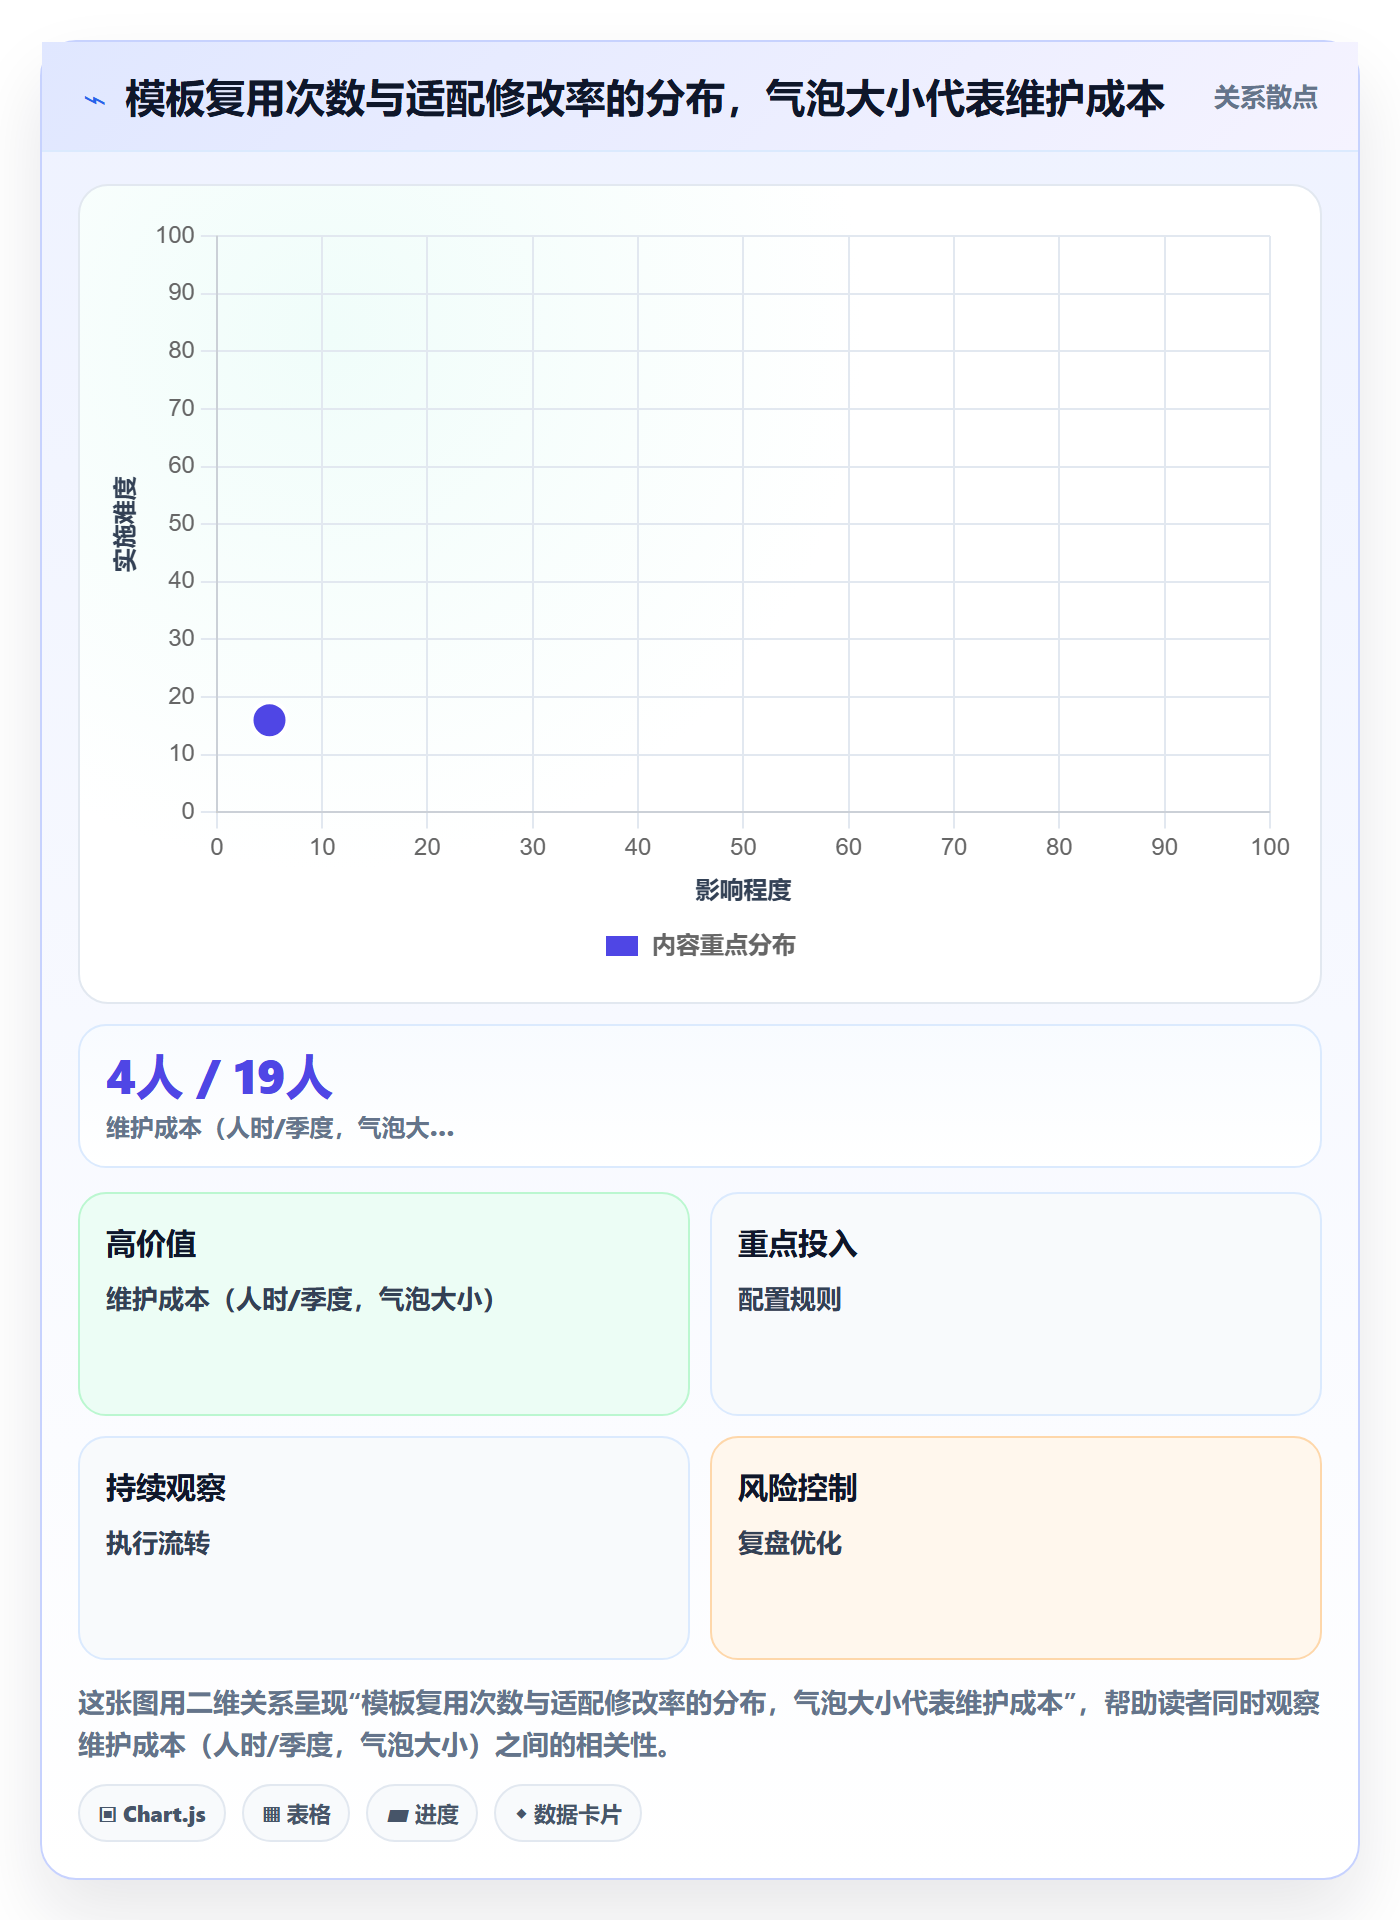The height and width of the screenshot is (1920, 1400).
Task: Click the 复盘优化 text in the 风险控制 card
Action: [789, 1543]
